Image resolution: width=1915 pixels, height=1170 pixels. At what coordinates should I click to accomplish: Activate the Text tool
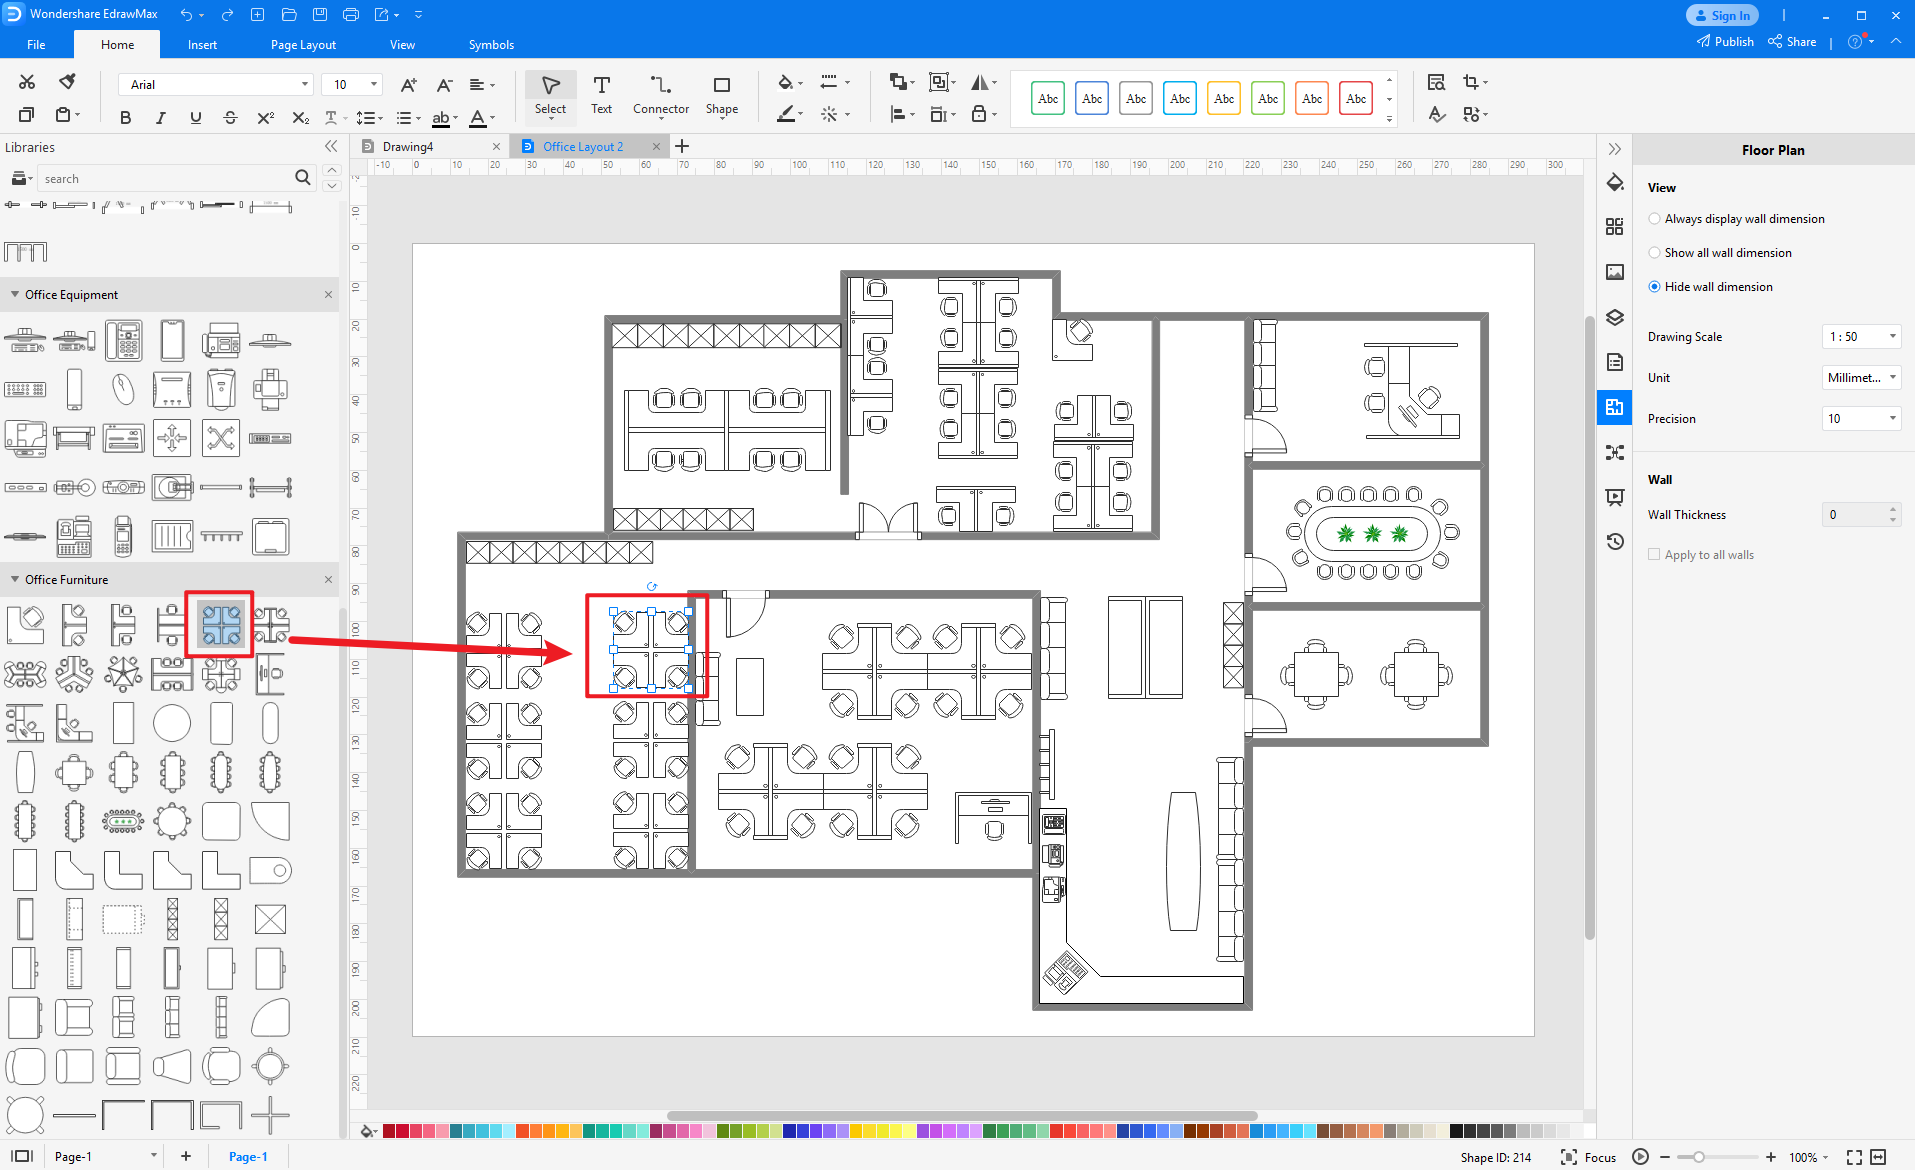[x=601, y=95]
